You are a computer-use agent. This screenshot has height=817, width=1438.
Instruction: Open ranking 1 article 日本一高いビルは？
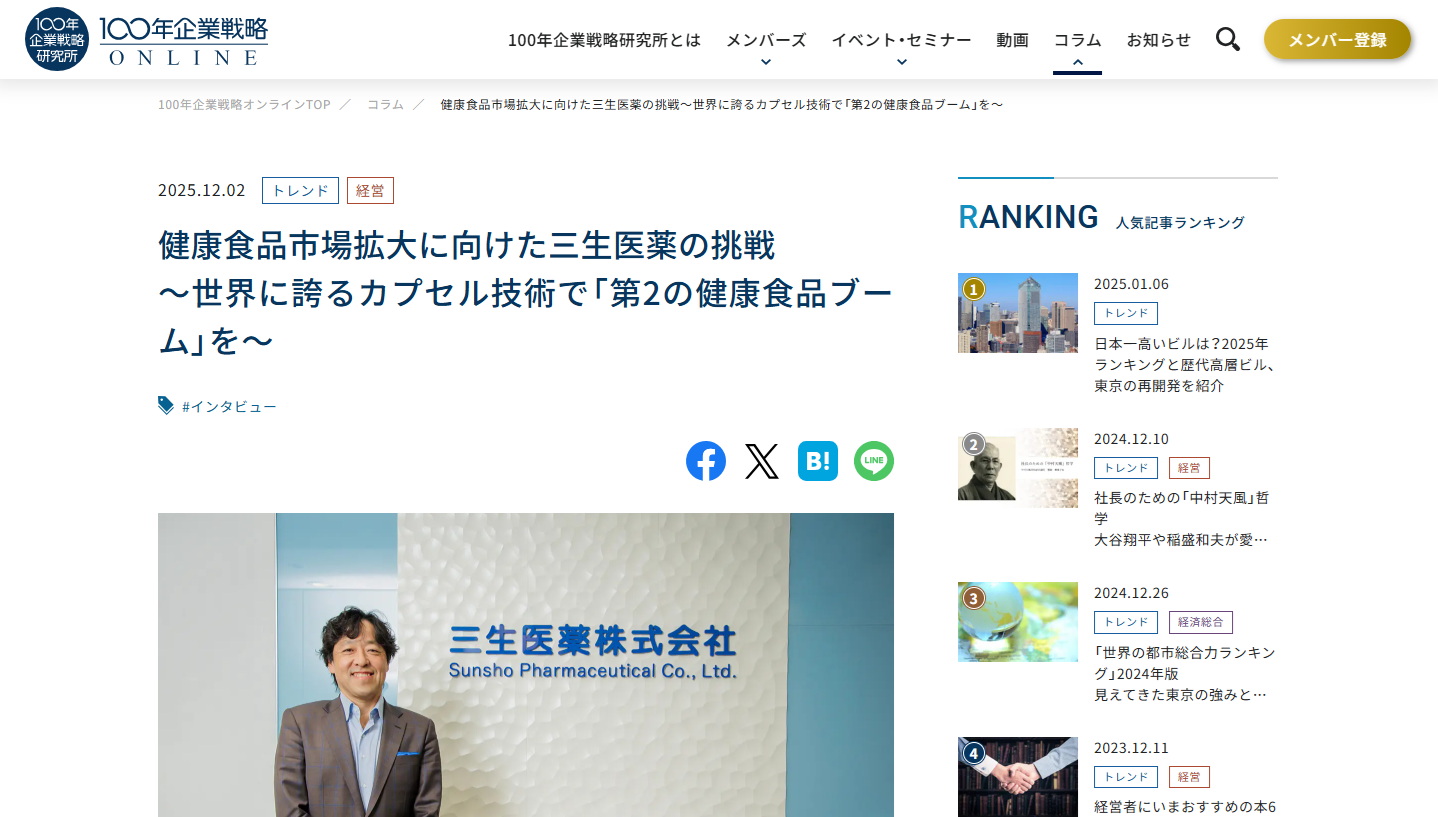pyautogui.click(x=1185, y=364)
